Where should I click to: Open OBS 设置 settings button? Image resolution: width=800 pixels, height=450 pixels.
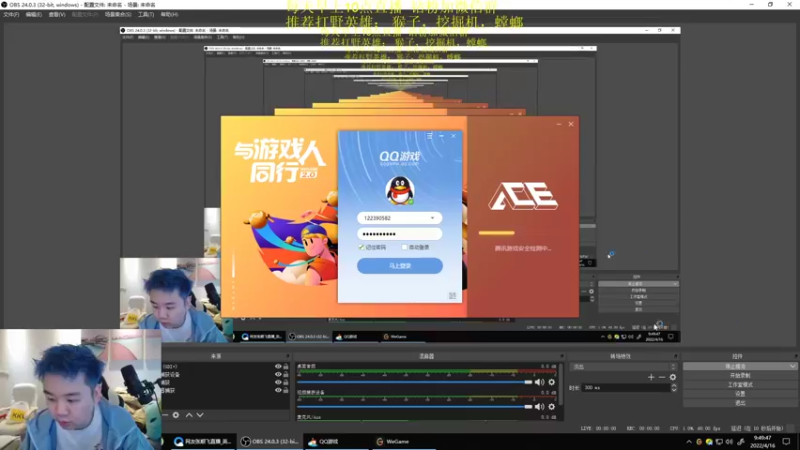tap(740, 394)
